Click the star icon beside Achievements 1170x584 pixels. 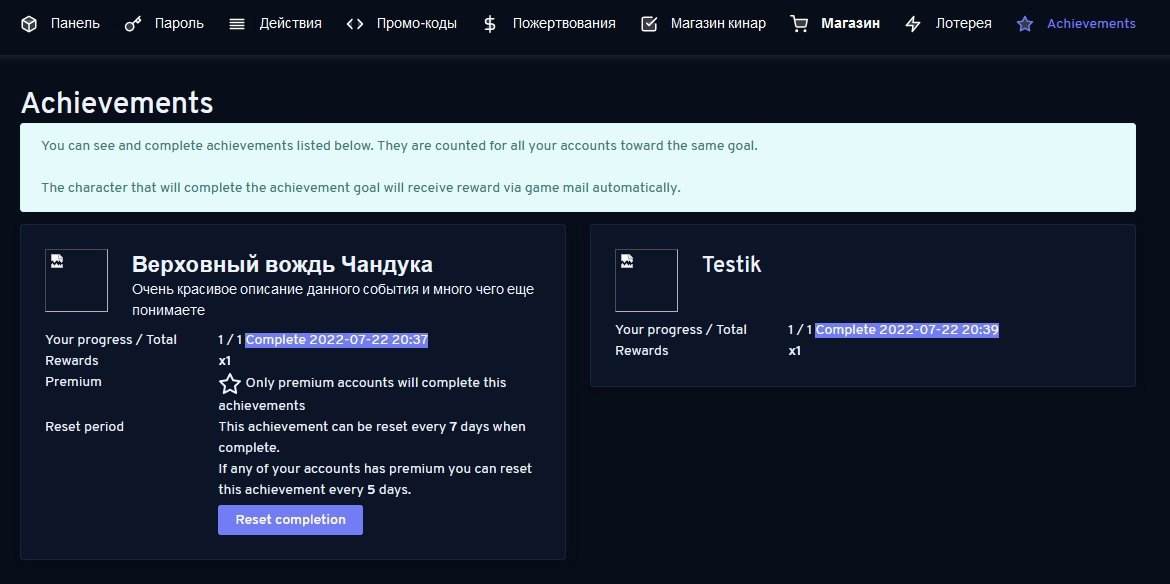point(1025,23)
